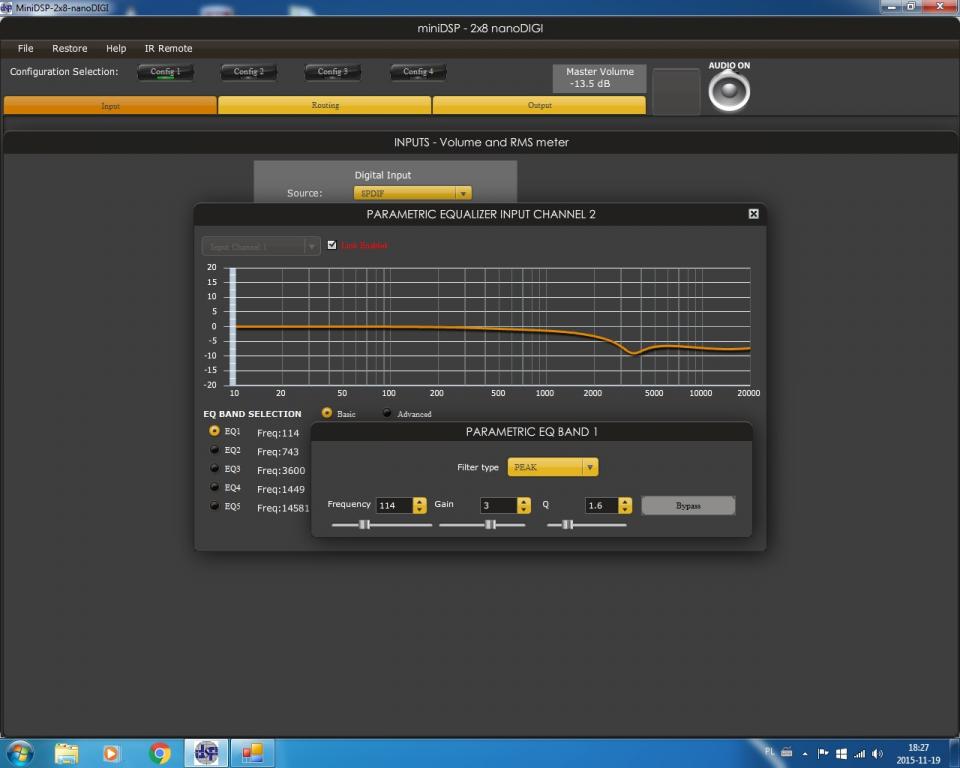Open the IR Remote menu
This screenshot has height=768, width=960.
[x=168, y=48]
